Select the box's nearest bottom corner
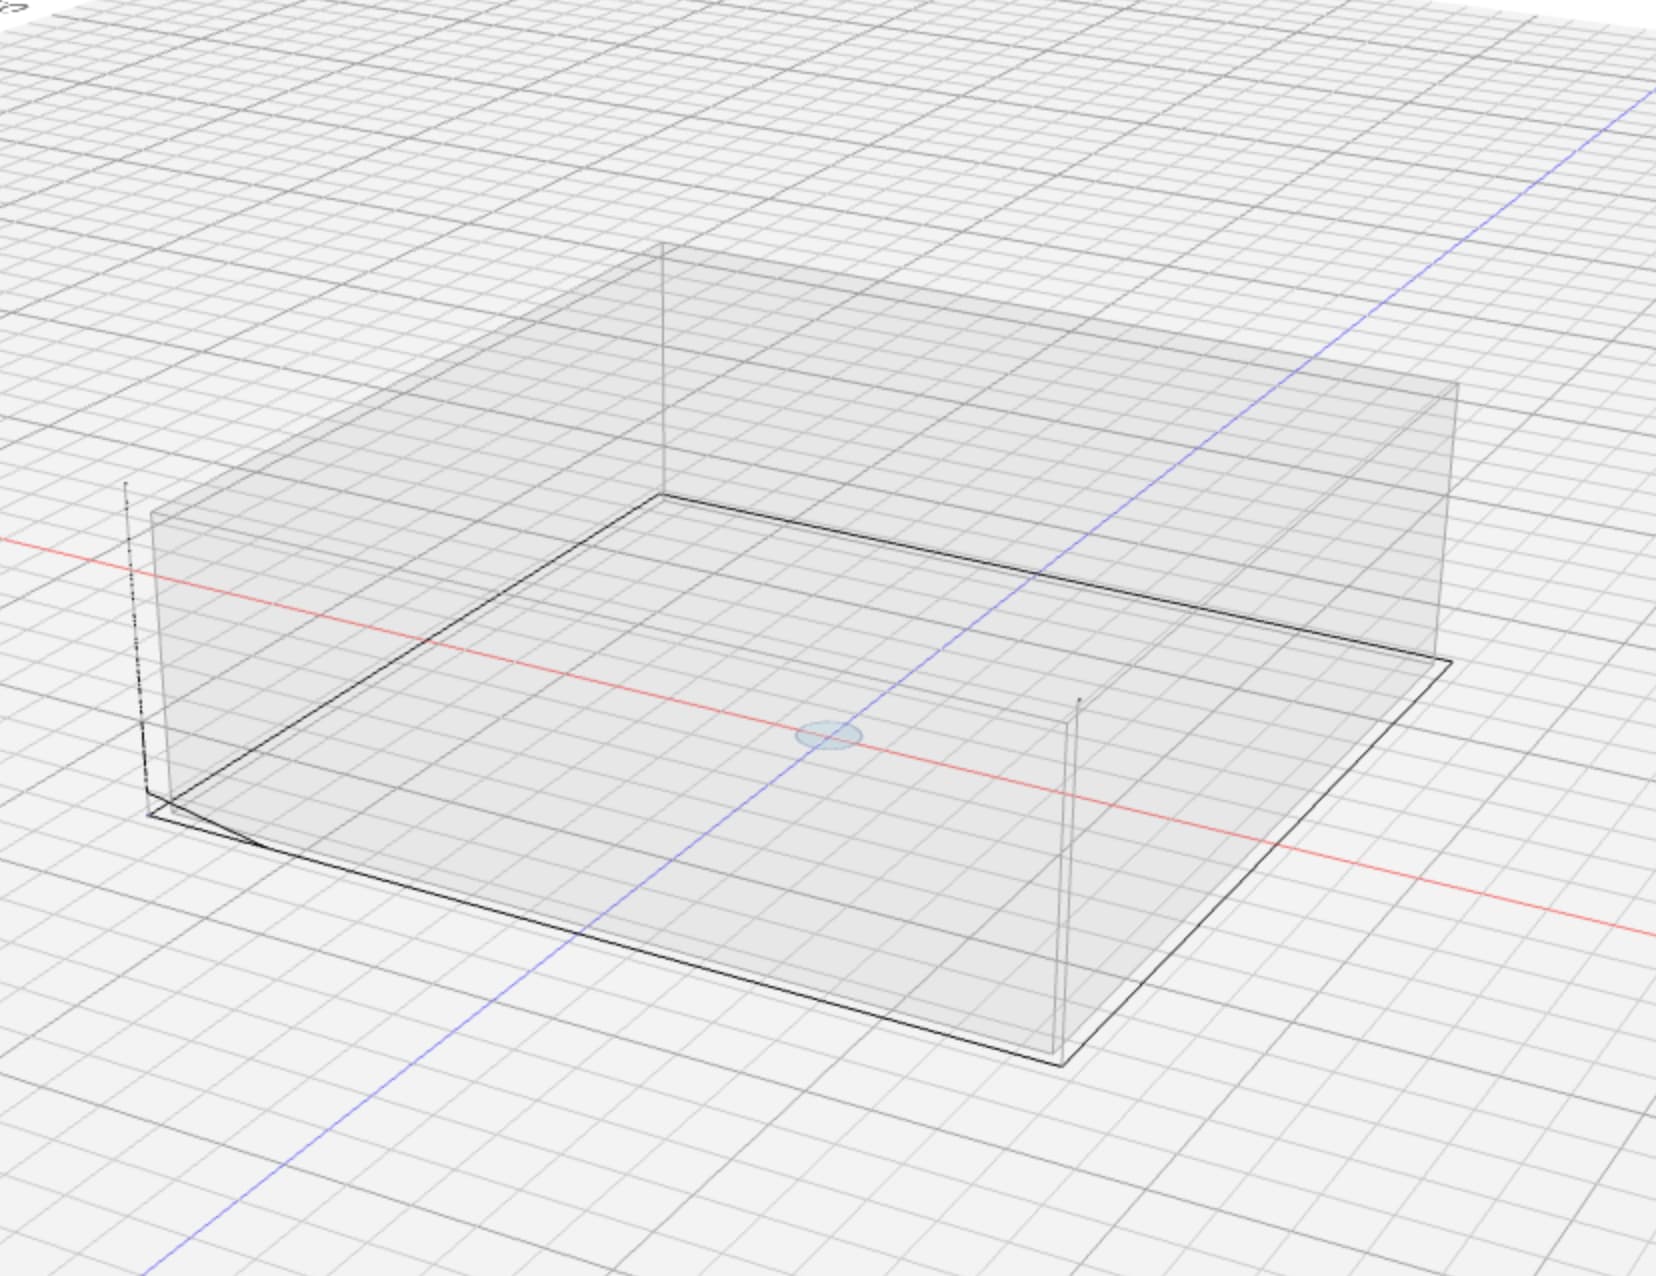 [1061, 1065]
